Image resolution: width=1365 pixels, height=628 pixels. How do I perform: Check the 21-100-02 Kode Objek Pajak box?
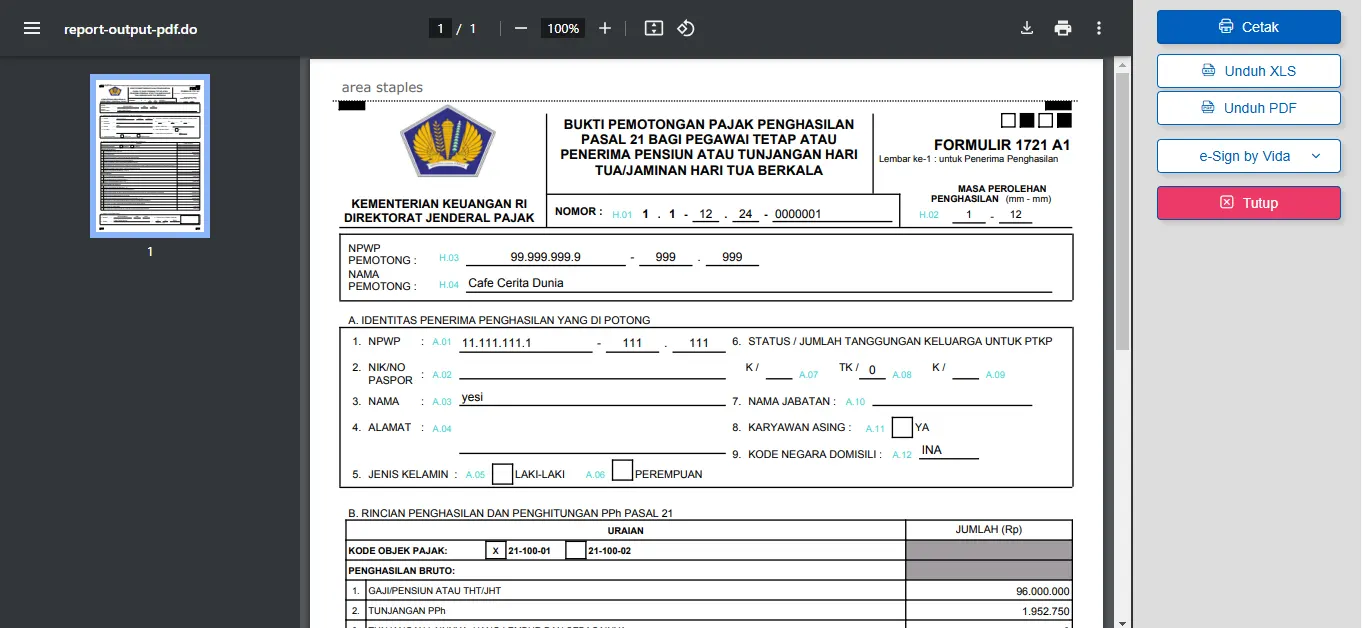click(575, 549)
